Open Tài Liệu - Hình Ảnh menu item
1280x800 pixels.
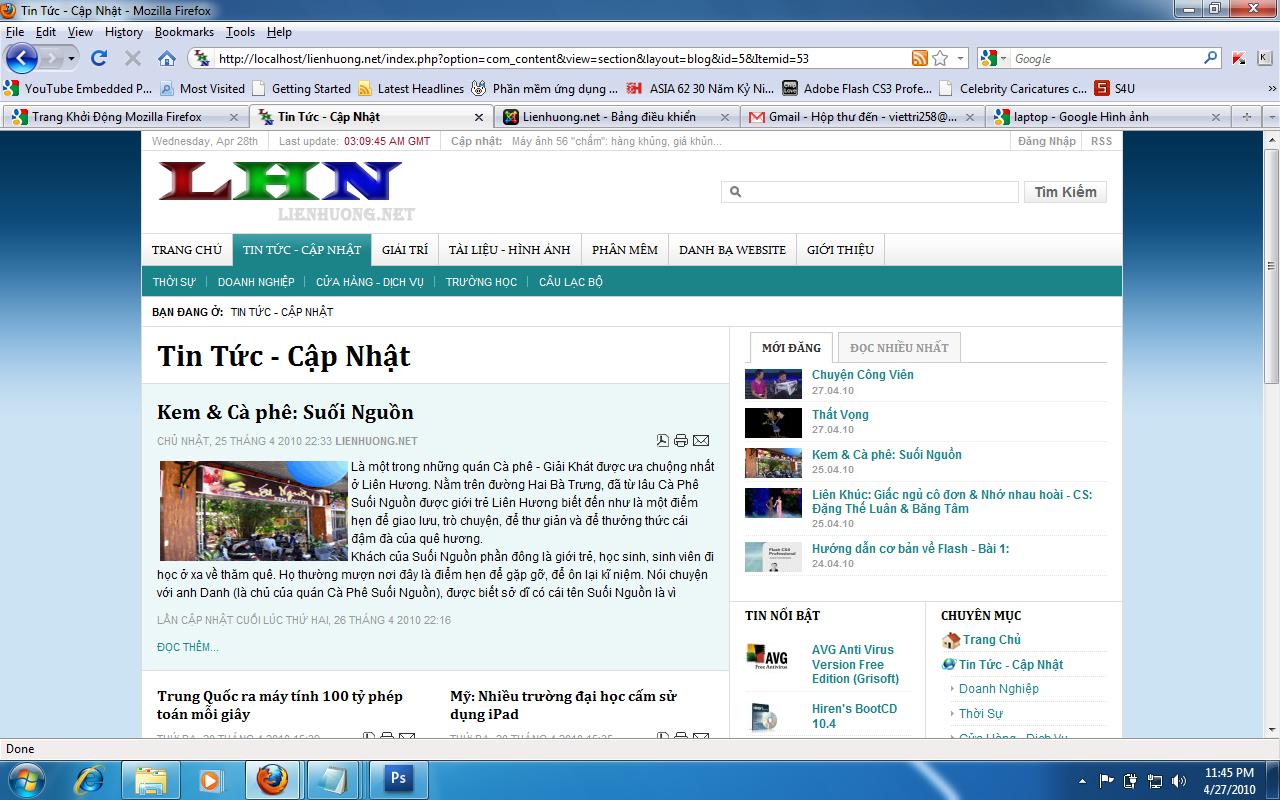(x=509, y=250)
